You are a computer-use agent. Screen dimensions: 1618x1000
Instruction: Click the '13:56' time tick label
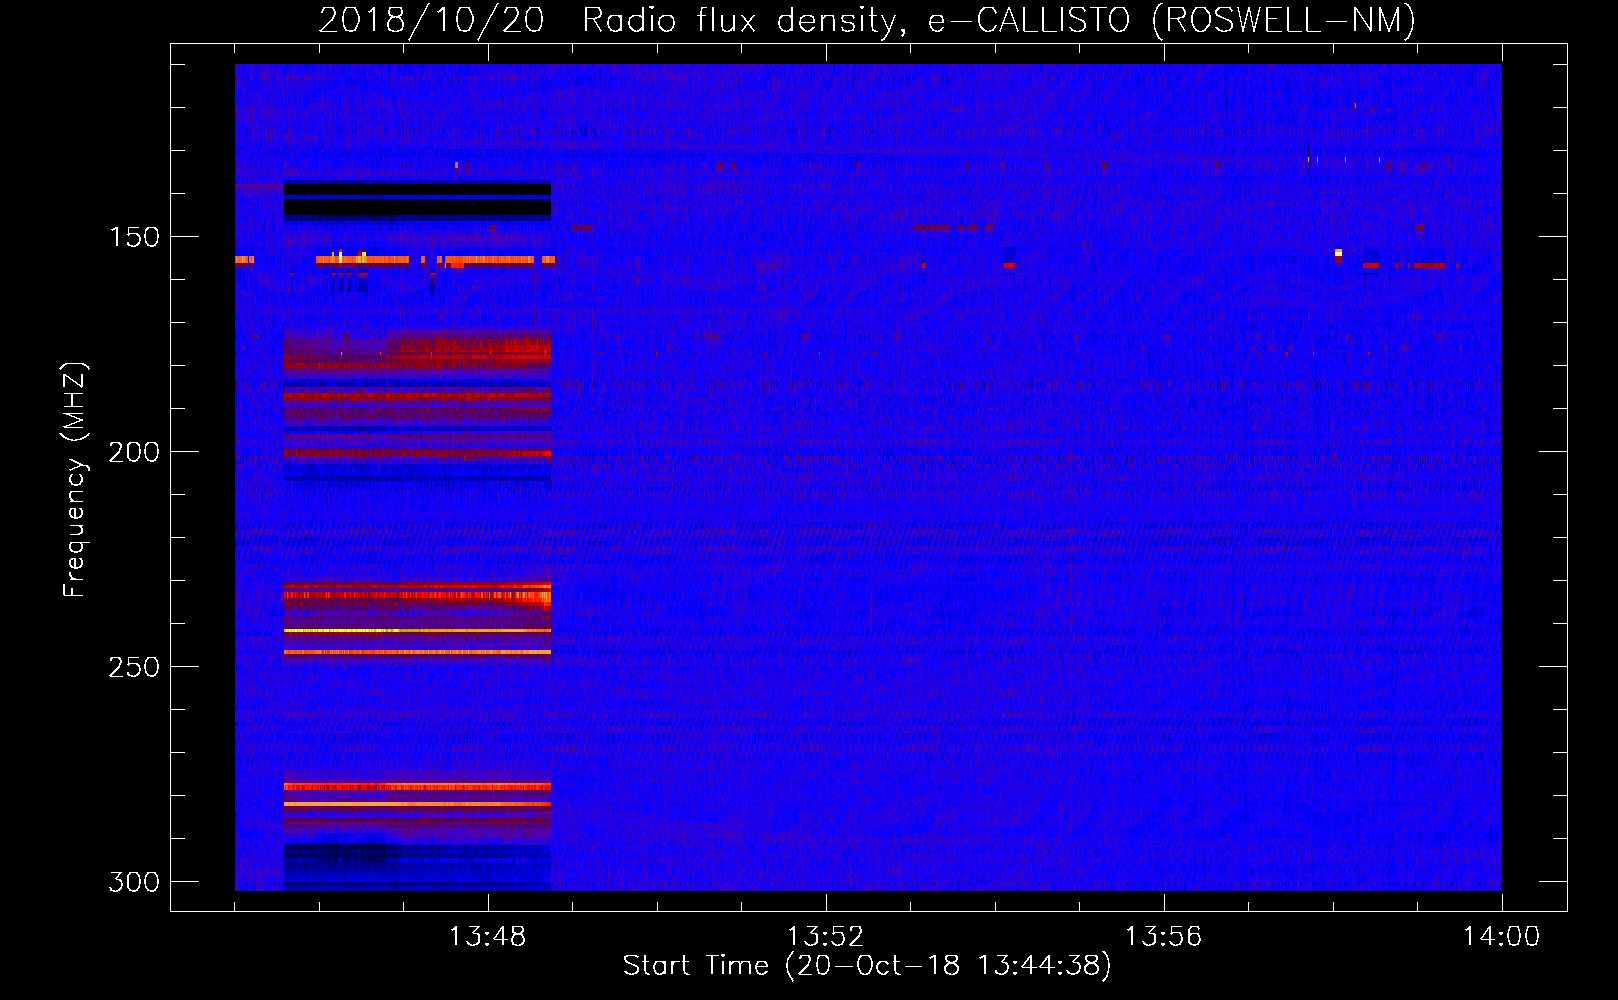click(x=1163, y=937)
